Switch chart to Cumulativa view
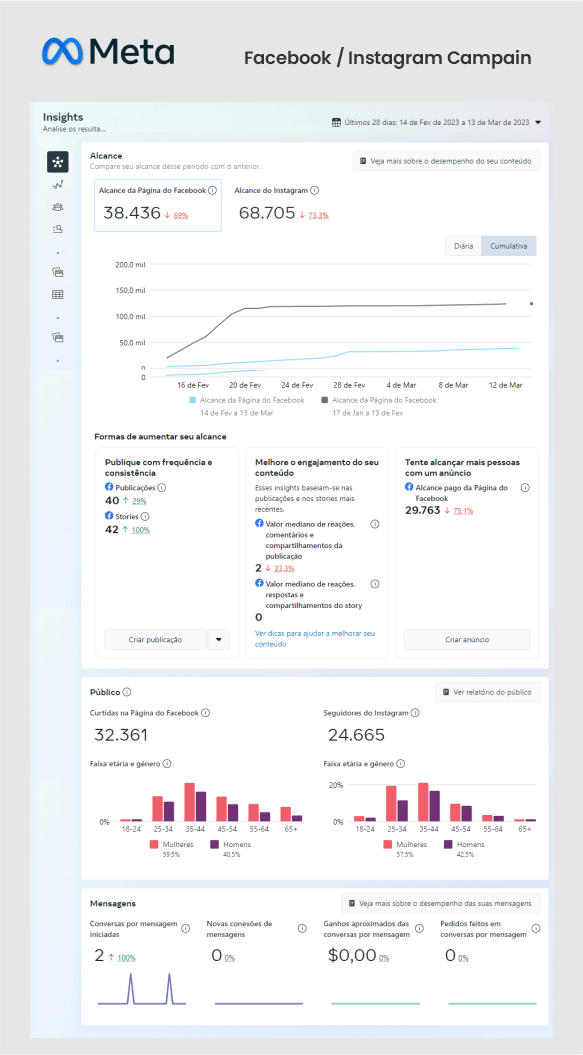This screenshot has width=583, height=1055. coord(509,246)
